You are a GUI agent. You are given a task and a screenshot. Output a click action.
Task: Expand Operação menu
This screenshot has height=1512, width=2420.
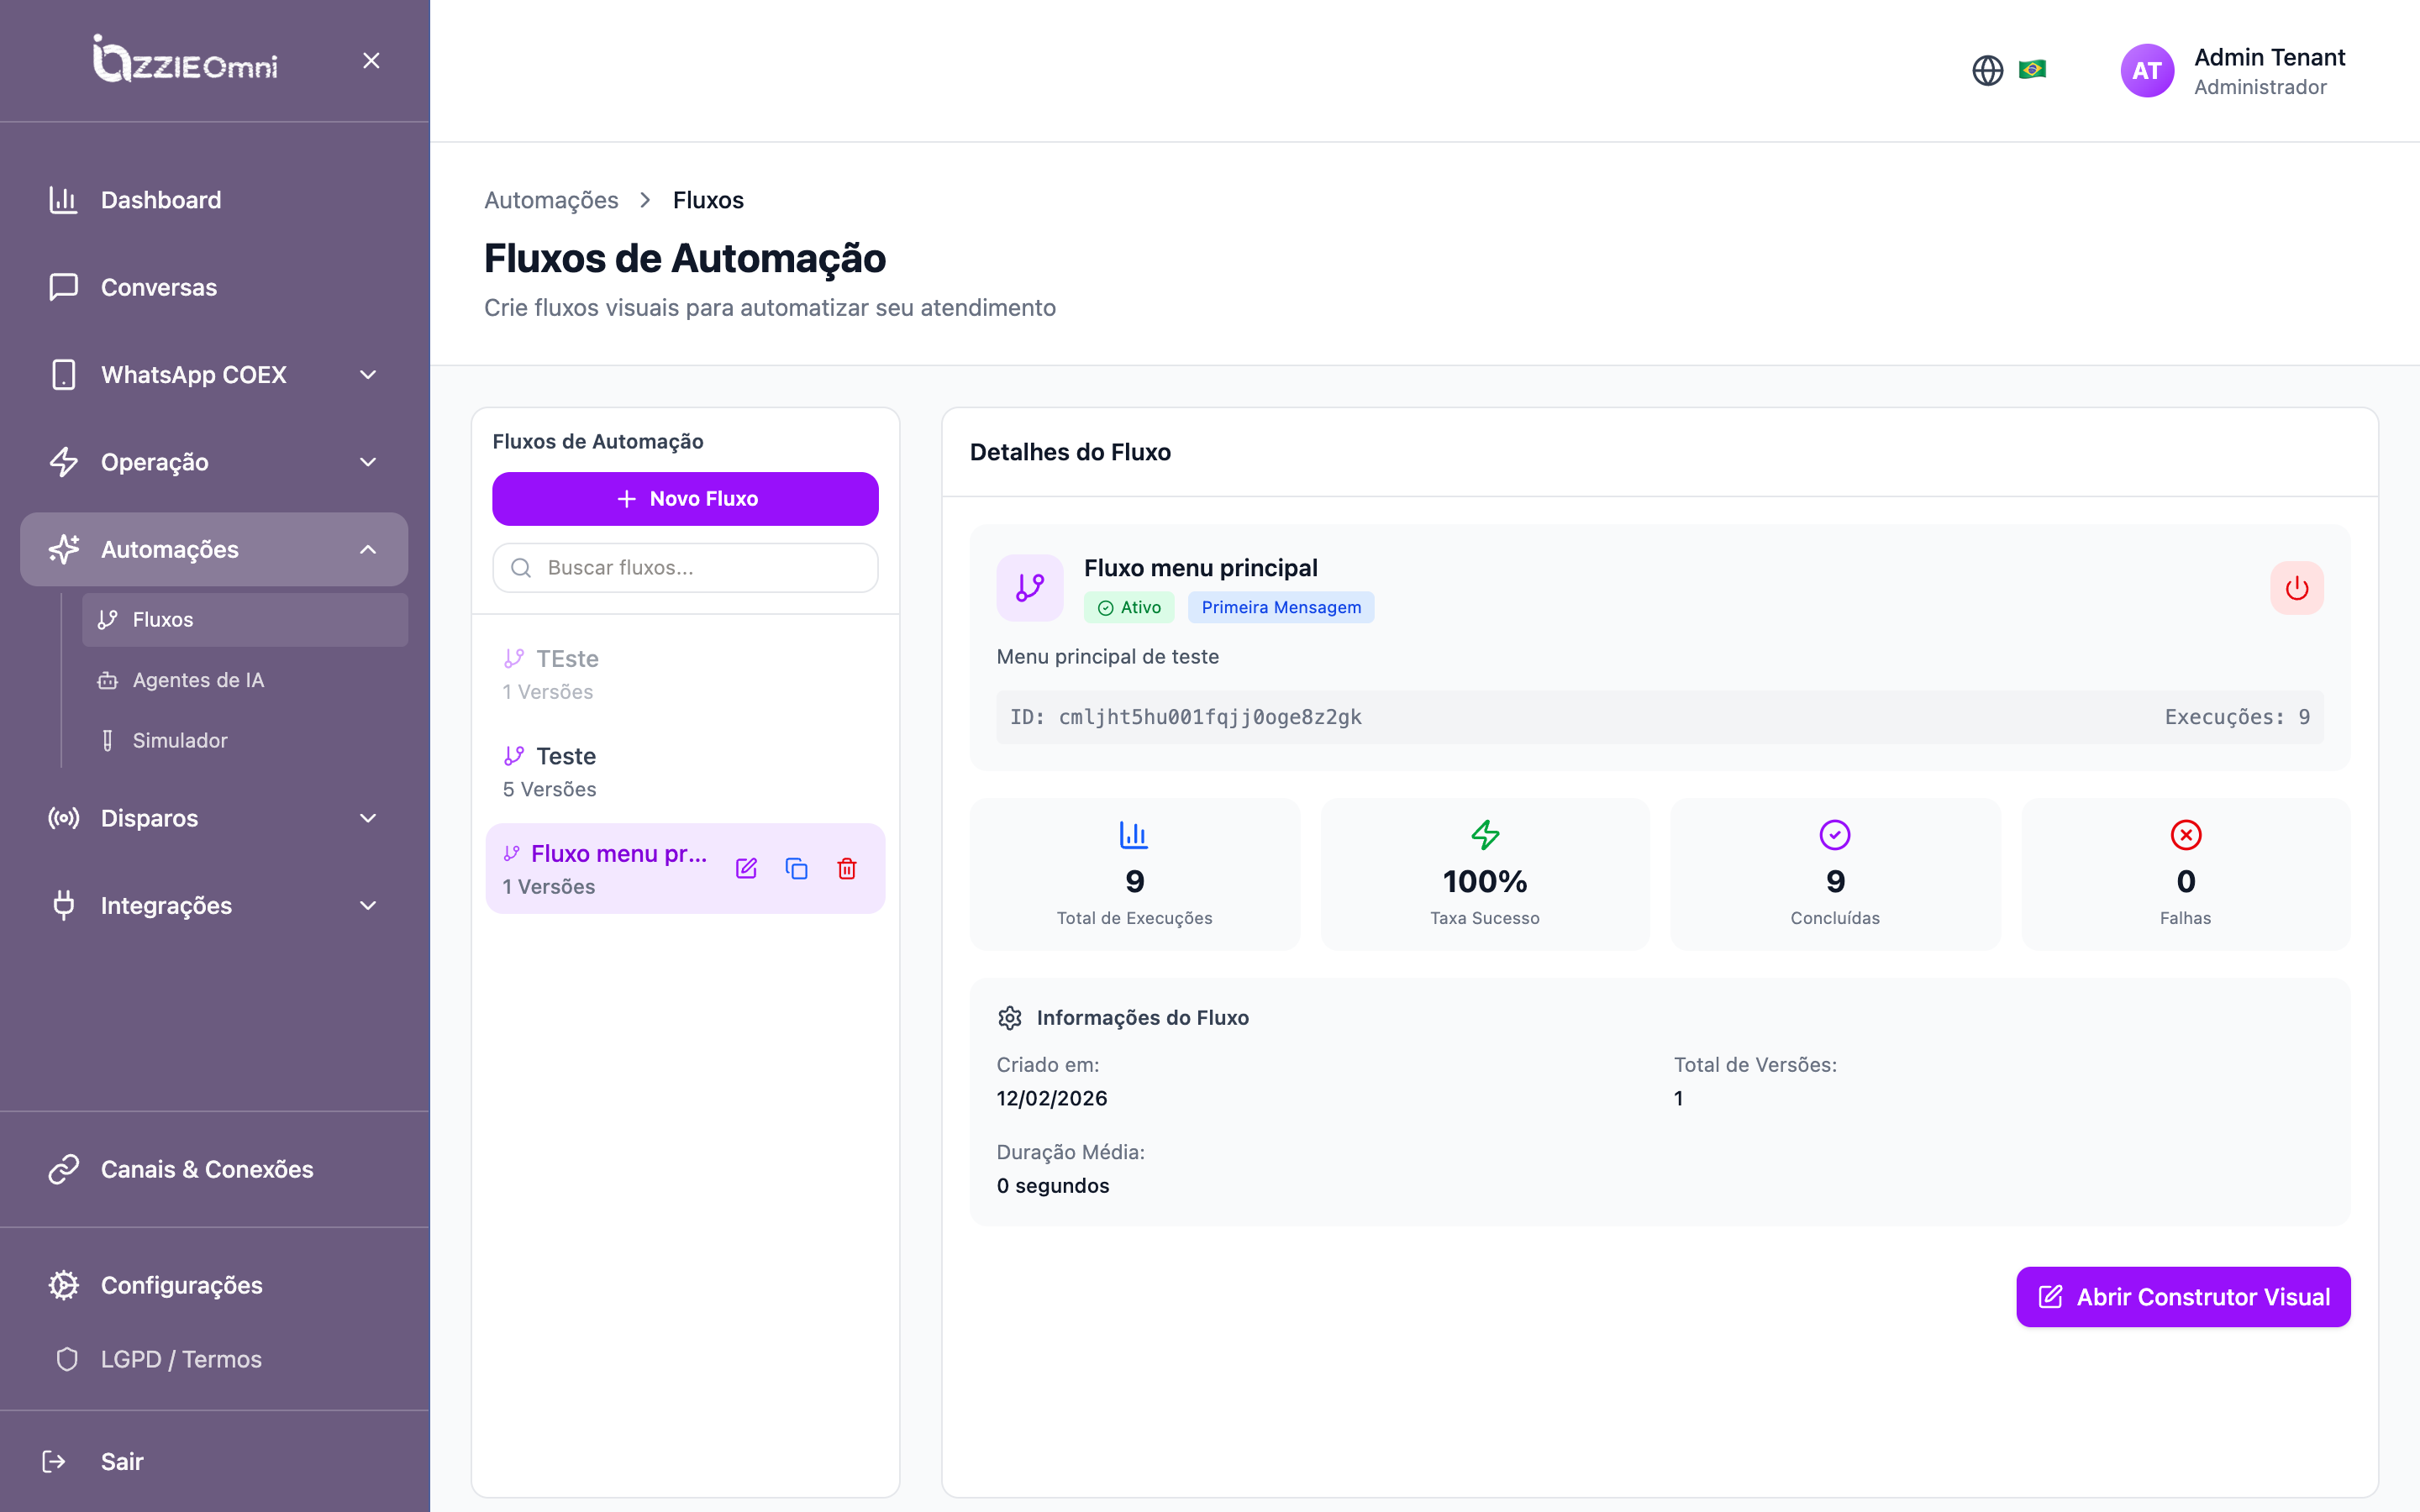coord(214,462)
